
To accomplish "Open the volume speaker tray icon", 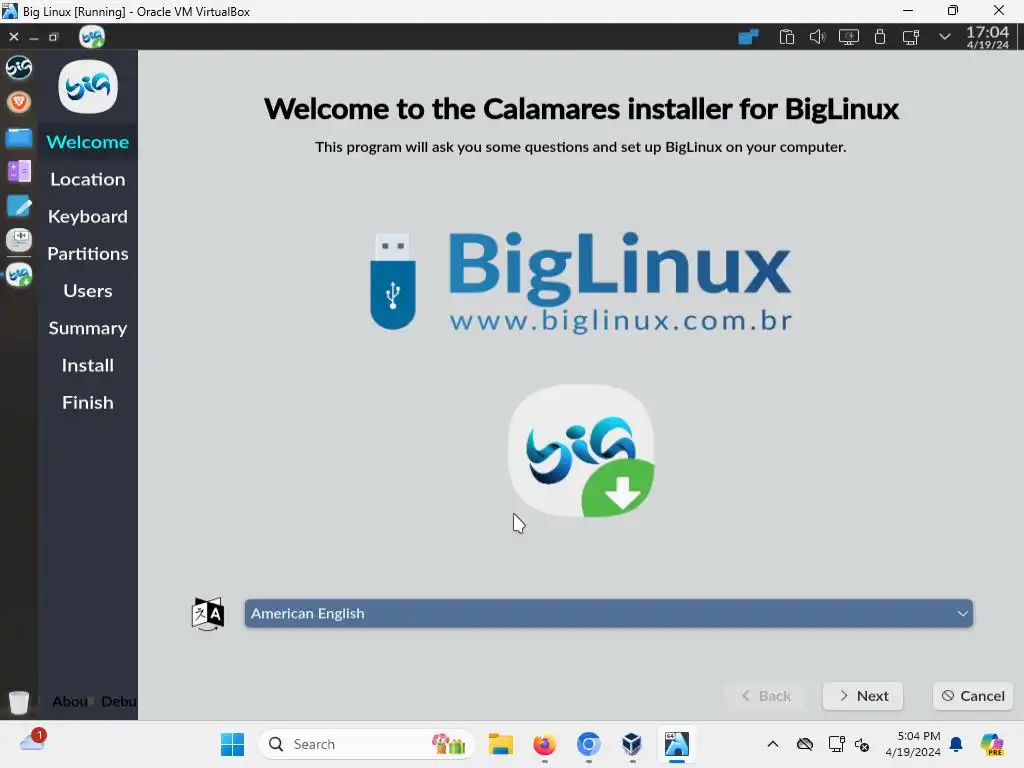I will 817,37.
